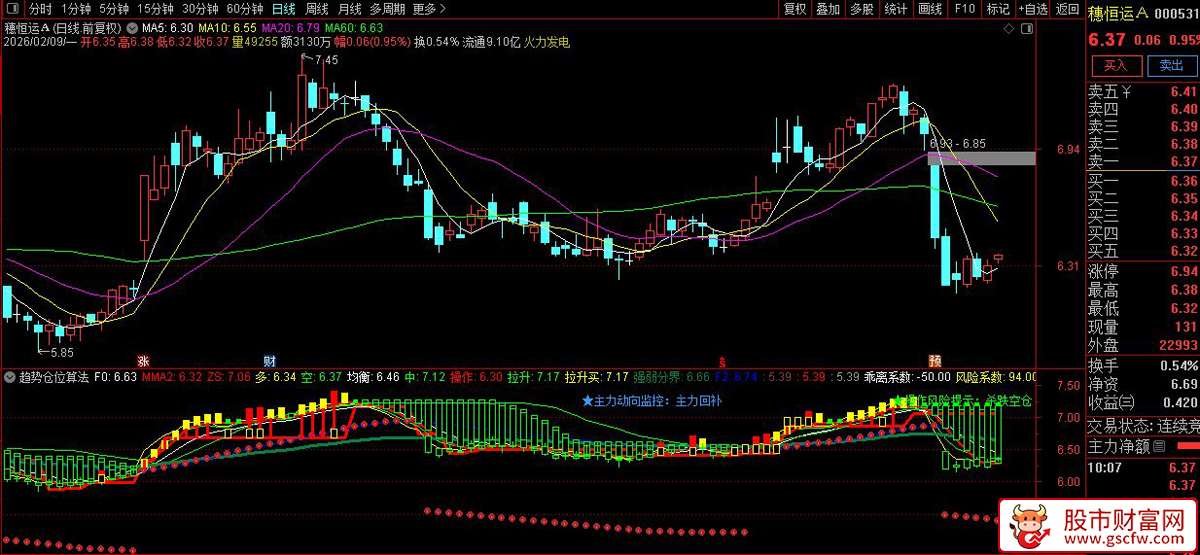
Task: Open F10 company info
Action: (x=964, y=9)
